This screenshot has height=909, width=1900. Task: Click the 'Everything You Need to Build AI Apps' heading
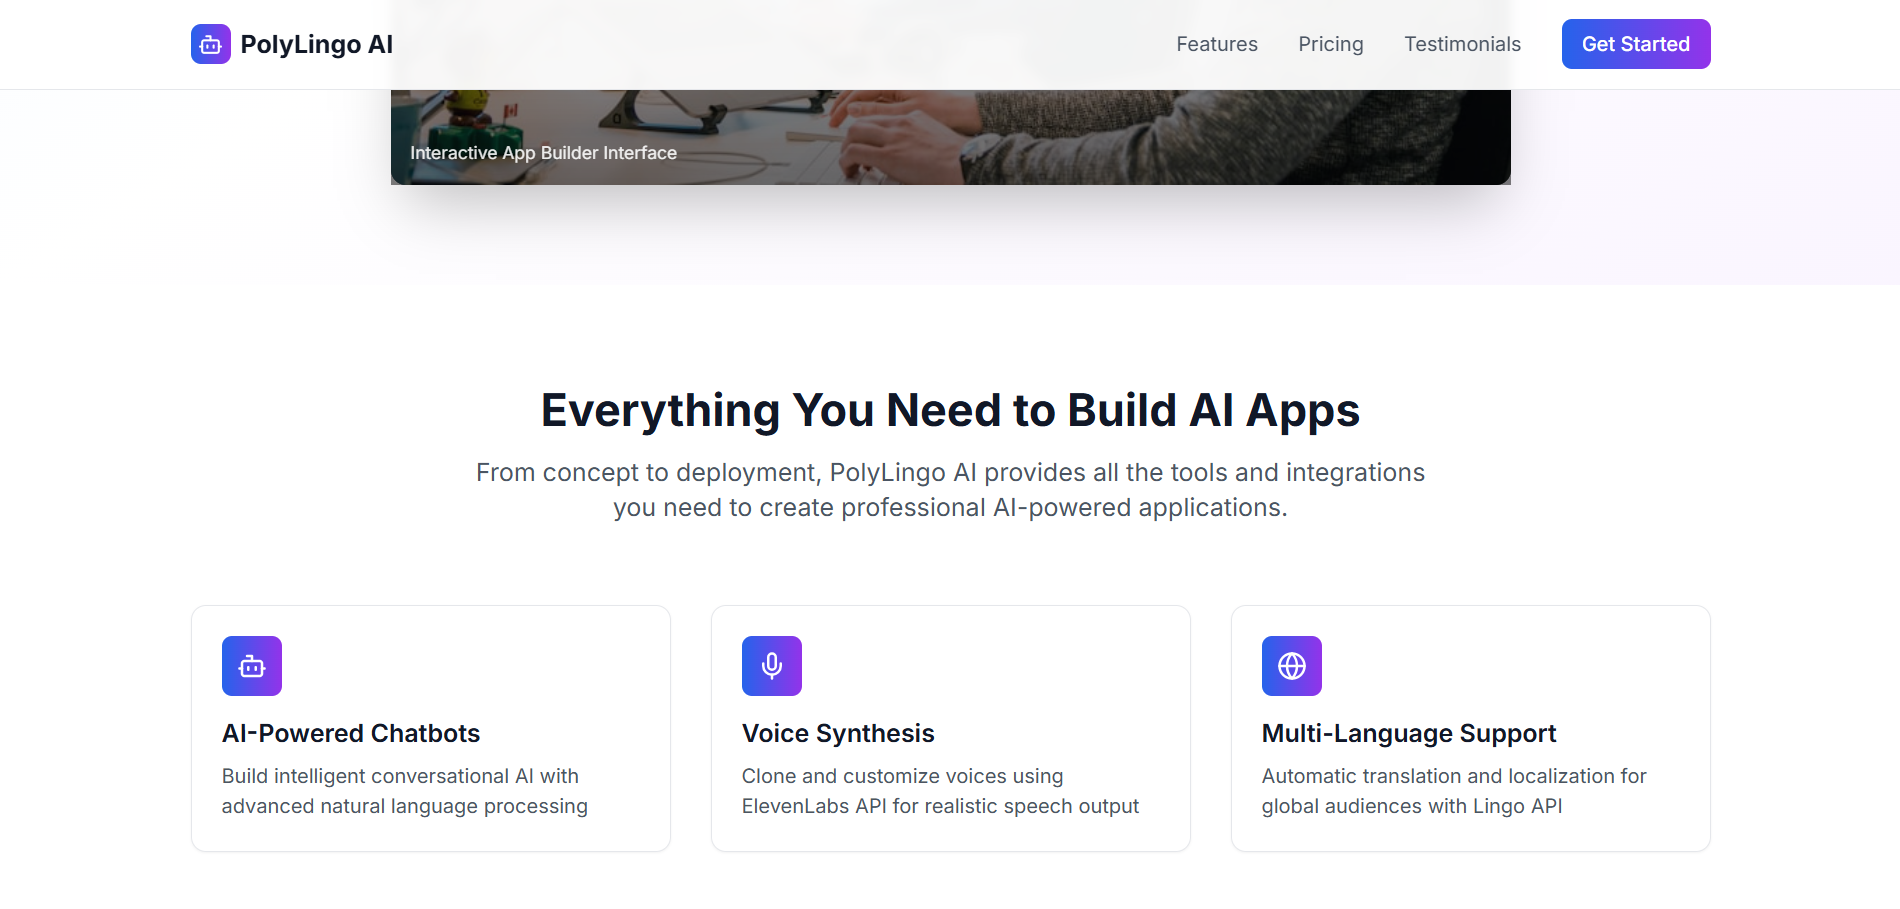[x=950, y=410]
